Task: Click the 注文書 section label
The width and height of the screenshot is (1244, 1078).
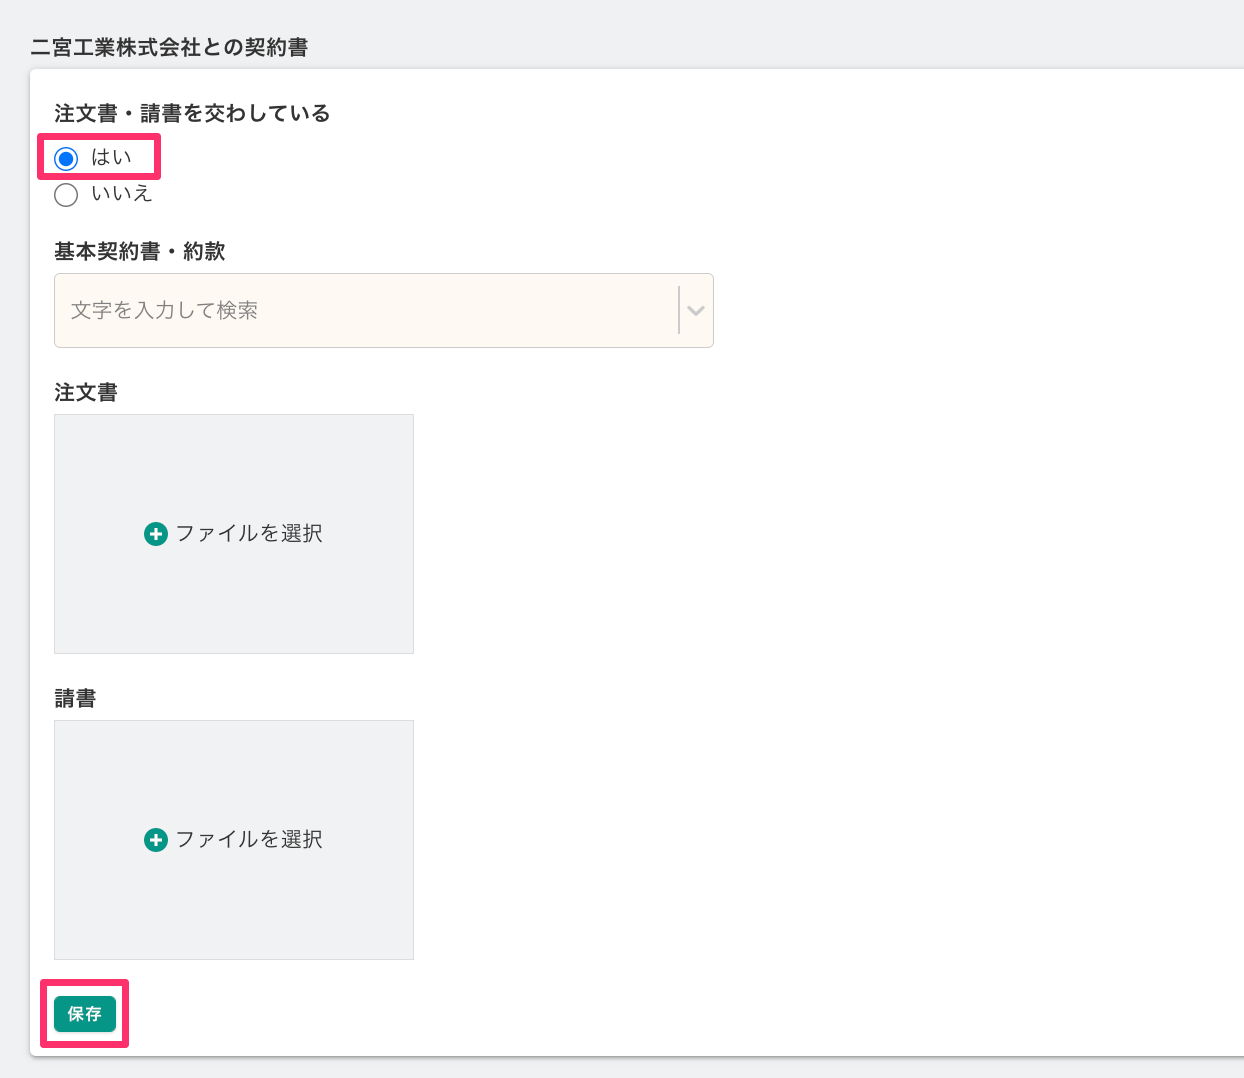Action: (86, 393)
